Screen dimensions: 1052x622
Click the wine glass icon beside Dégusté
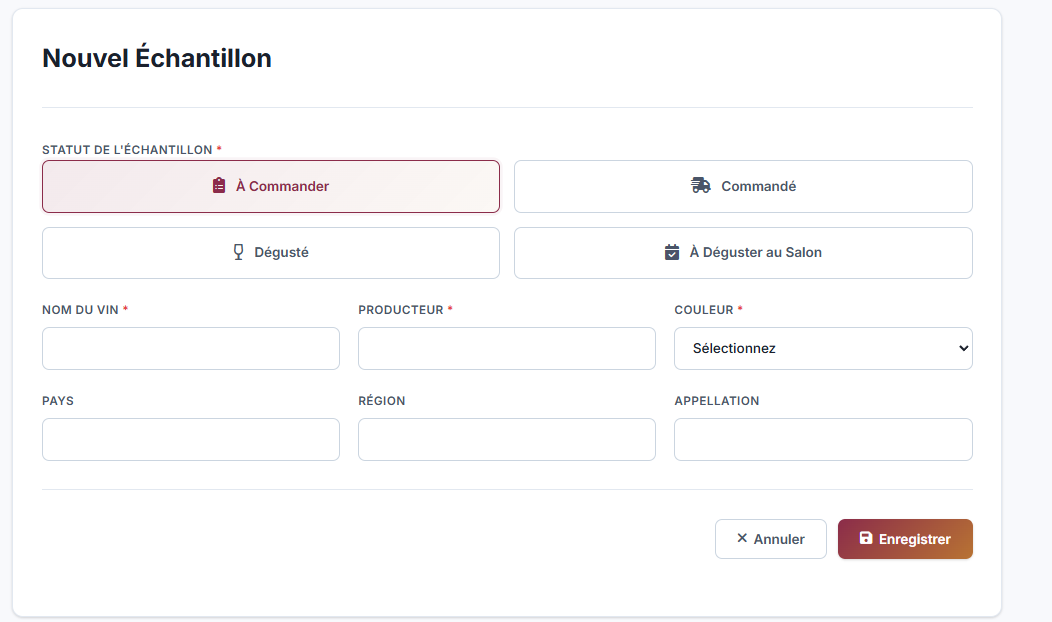(238, 252)
